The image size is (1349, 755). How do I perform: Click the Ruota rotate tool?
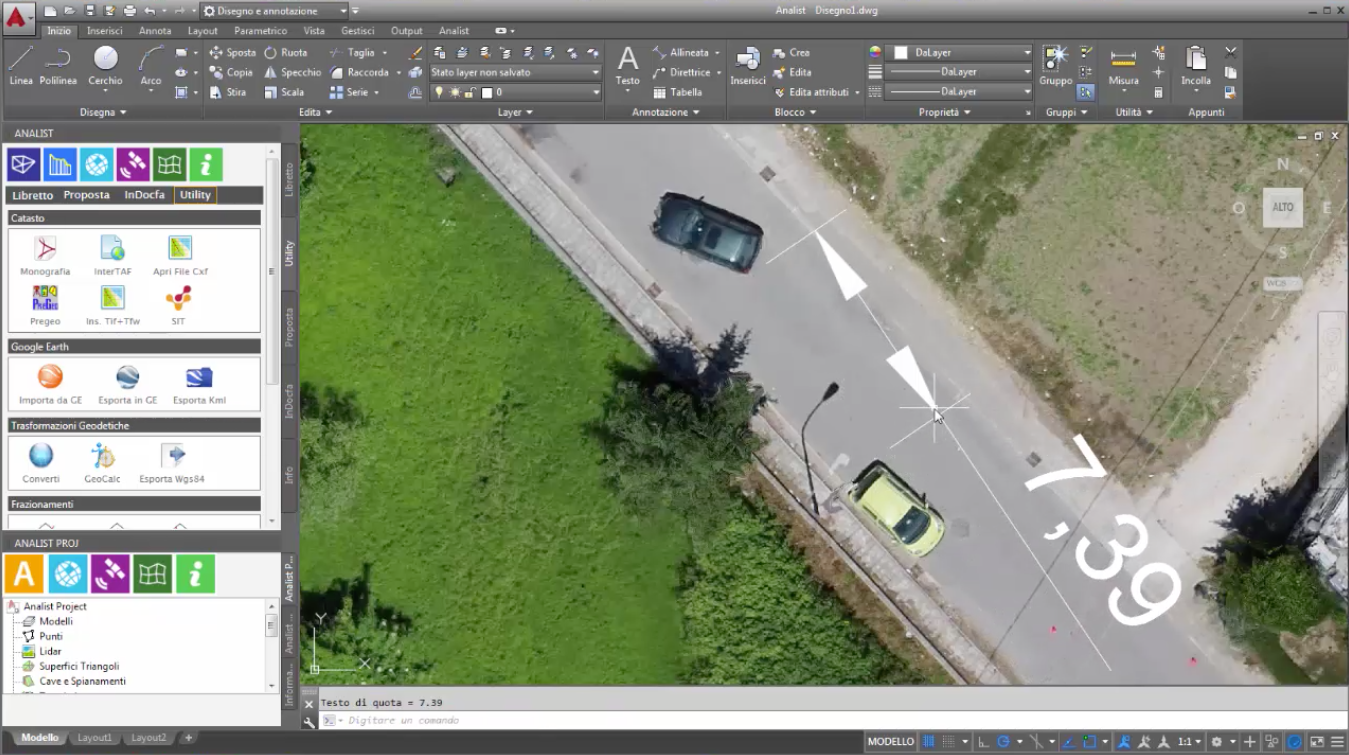click(285, 52)
